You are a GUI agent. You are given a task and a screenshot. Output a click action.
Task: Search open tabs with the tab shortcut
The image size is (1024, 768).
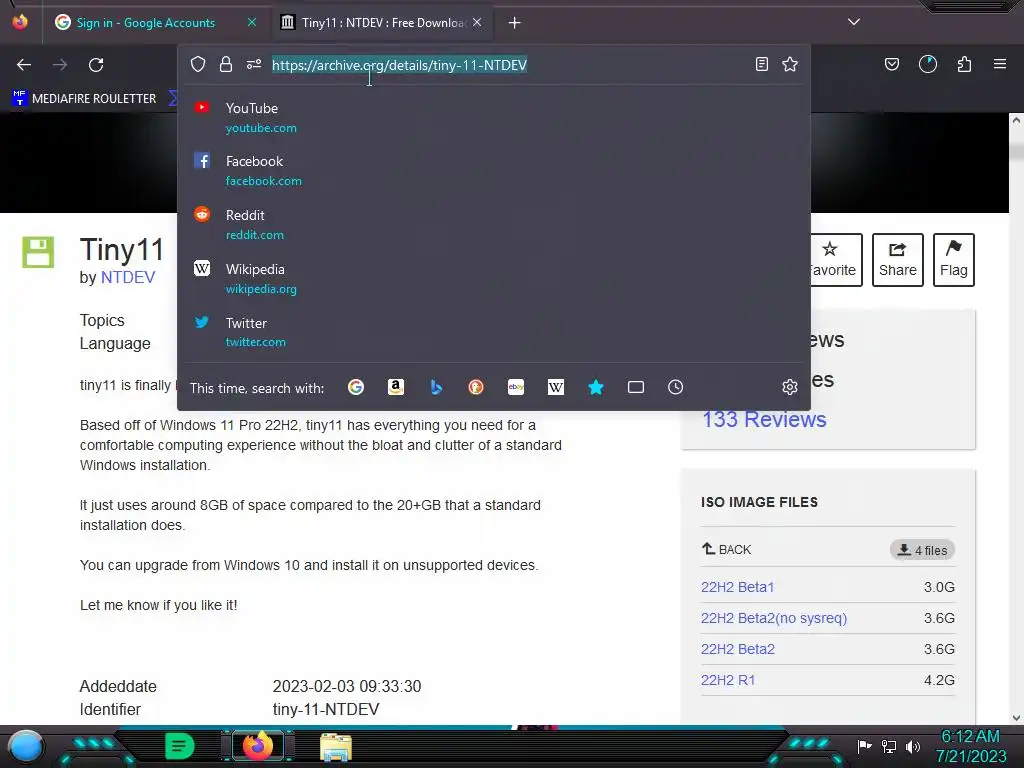point(635,387)
